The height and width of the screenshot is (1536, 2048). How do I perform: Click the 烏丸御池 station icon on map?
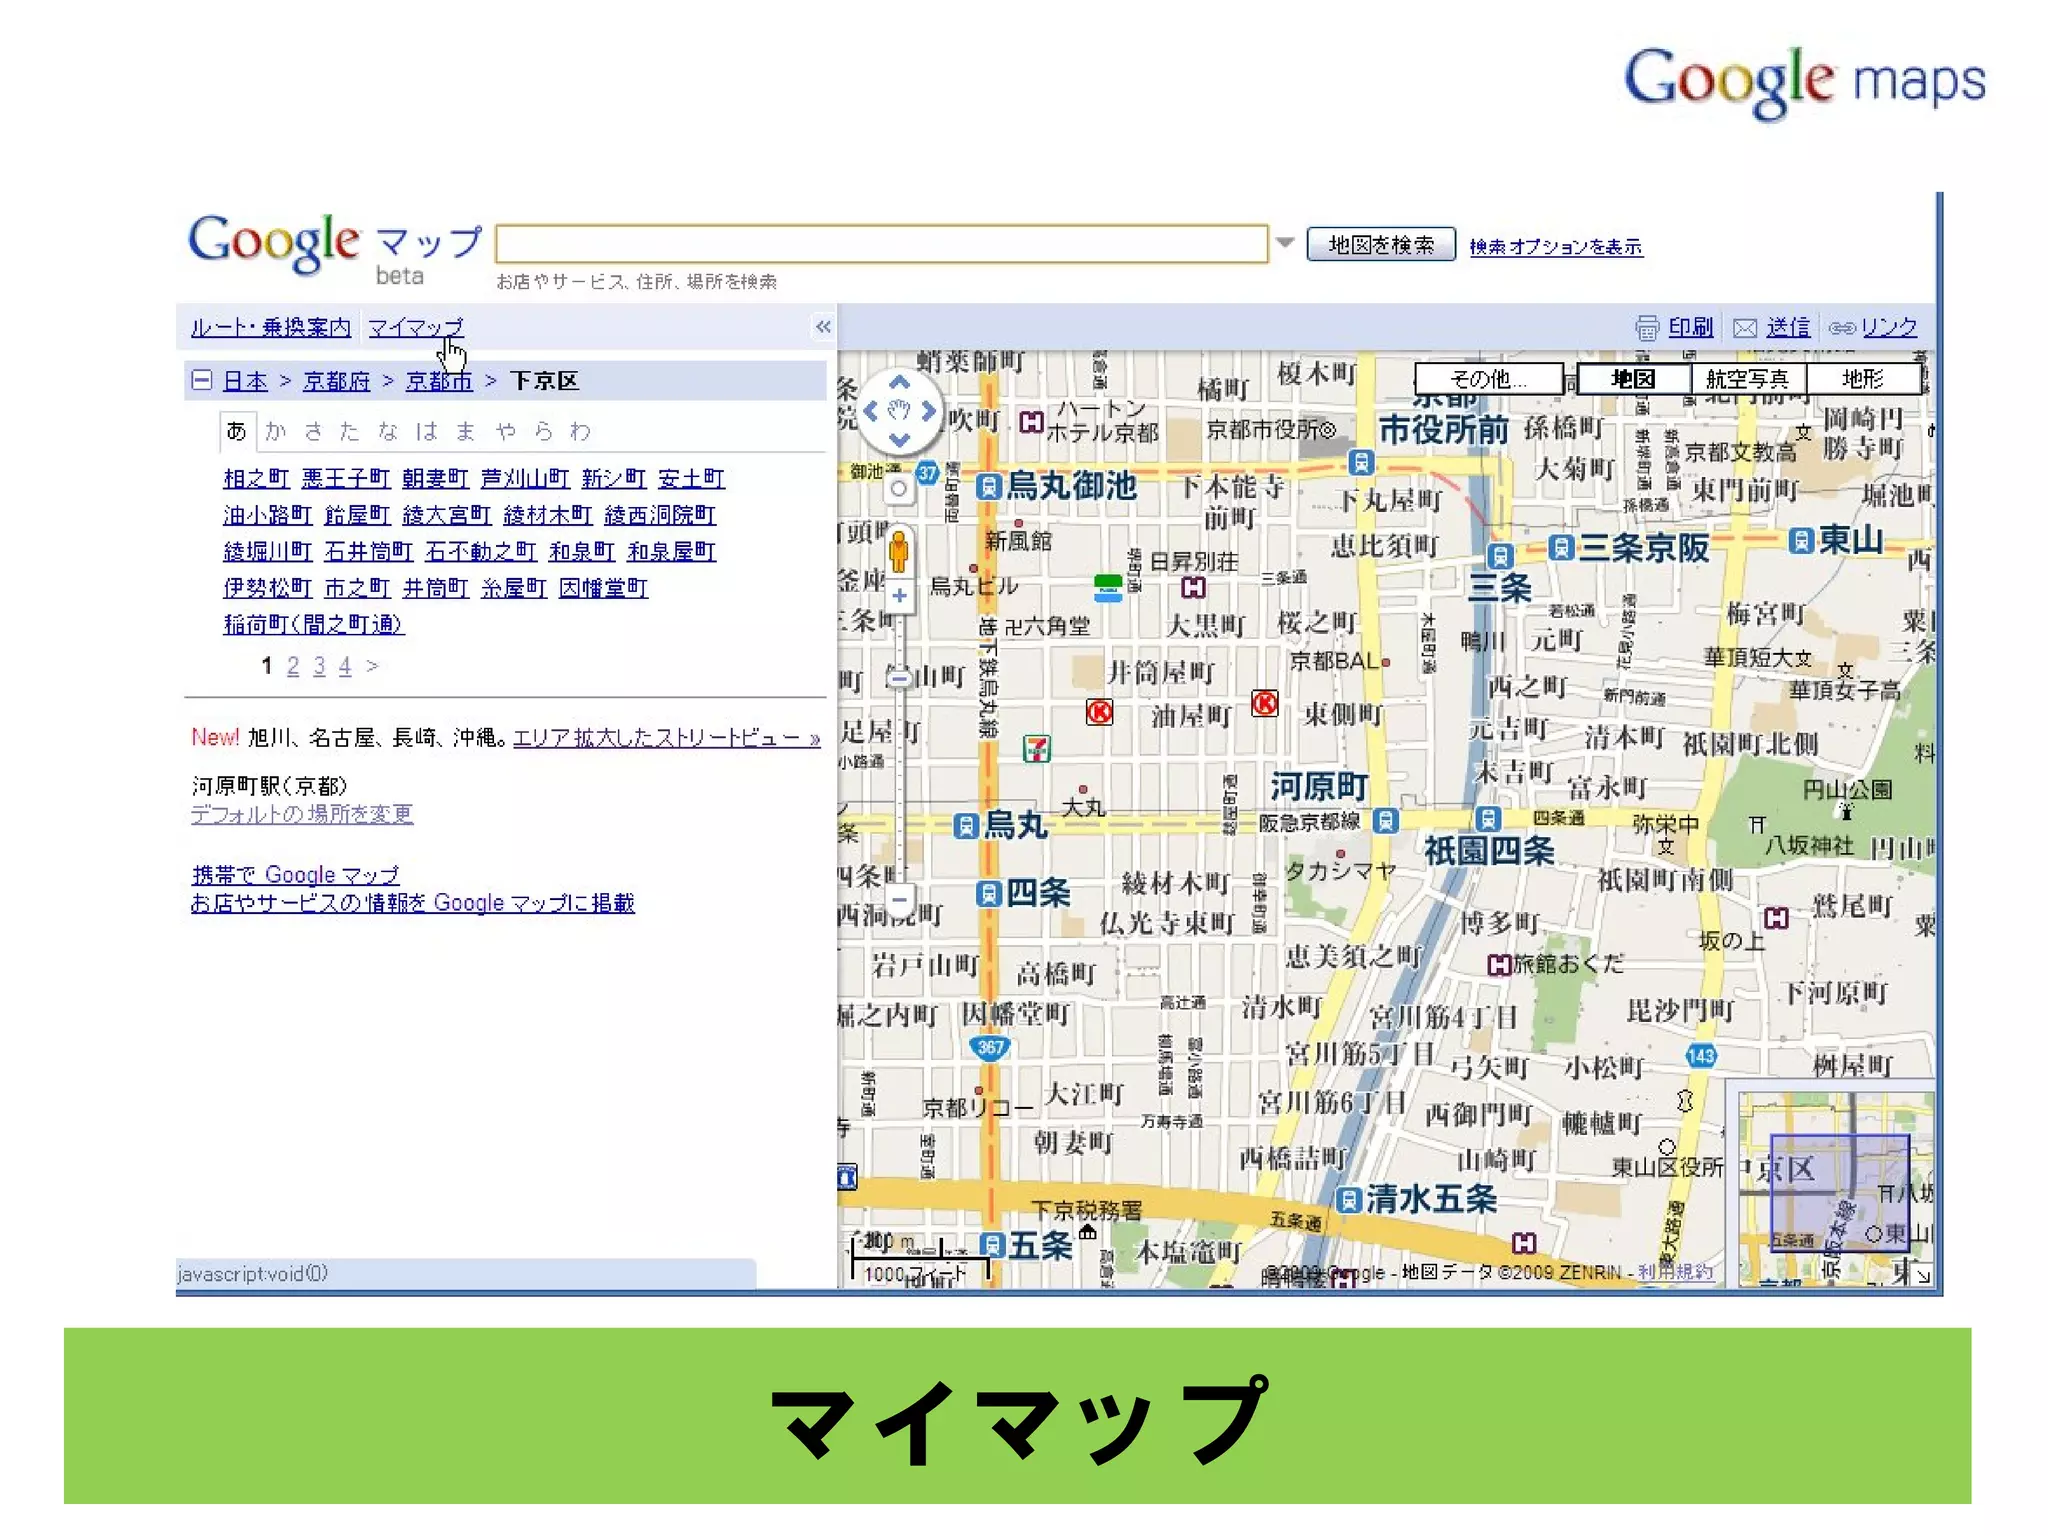coord(988,486)
